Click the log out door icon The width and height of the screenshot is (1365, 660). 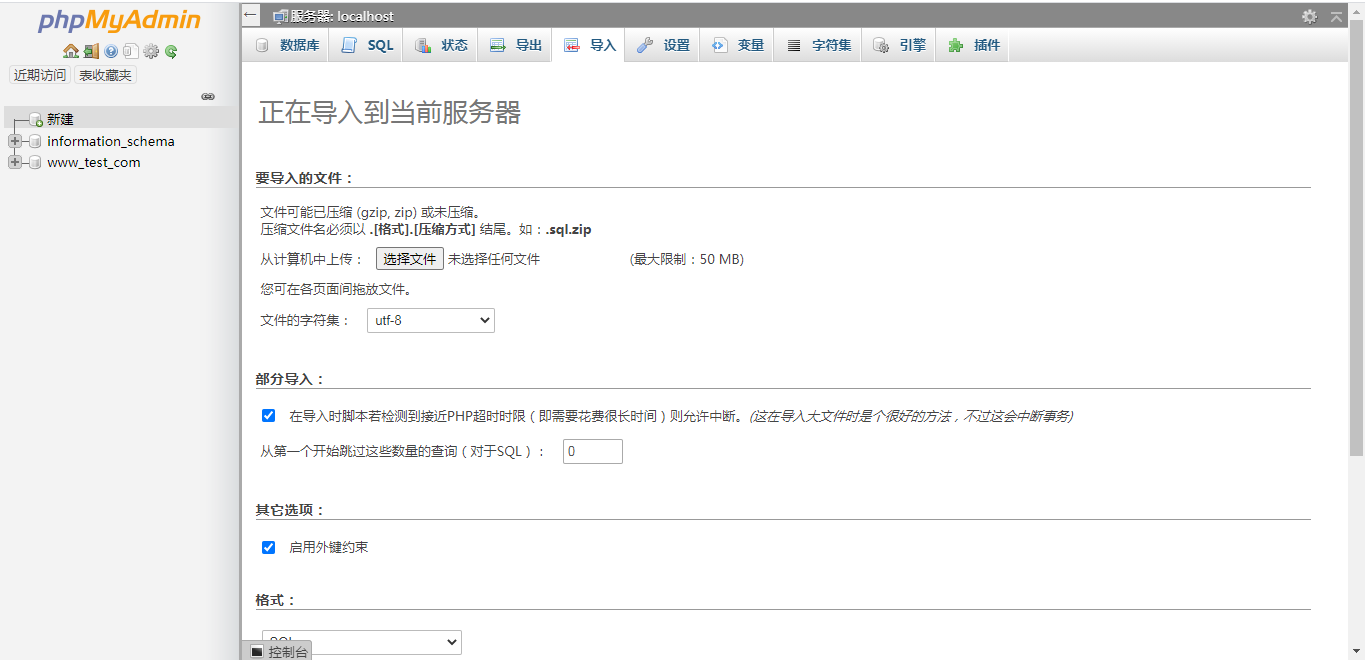91,51
